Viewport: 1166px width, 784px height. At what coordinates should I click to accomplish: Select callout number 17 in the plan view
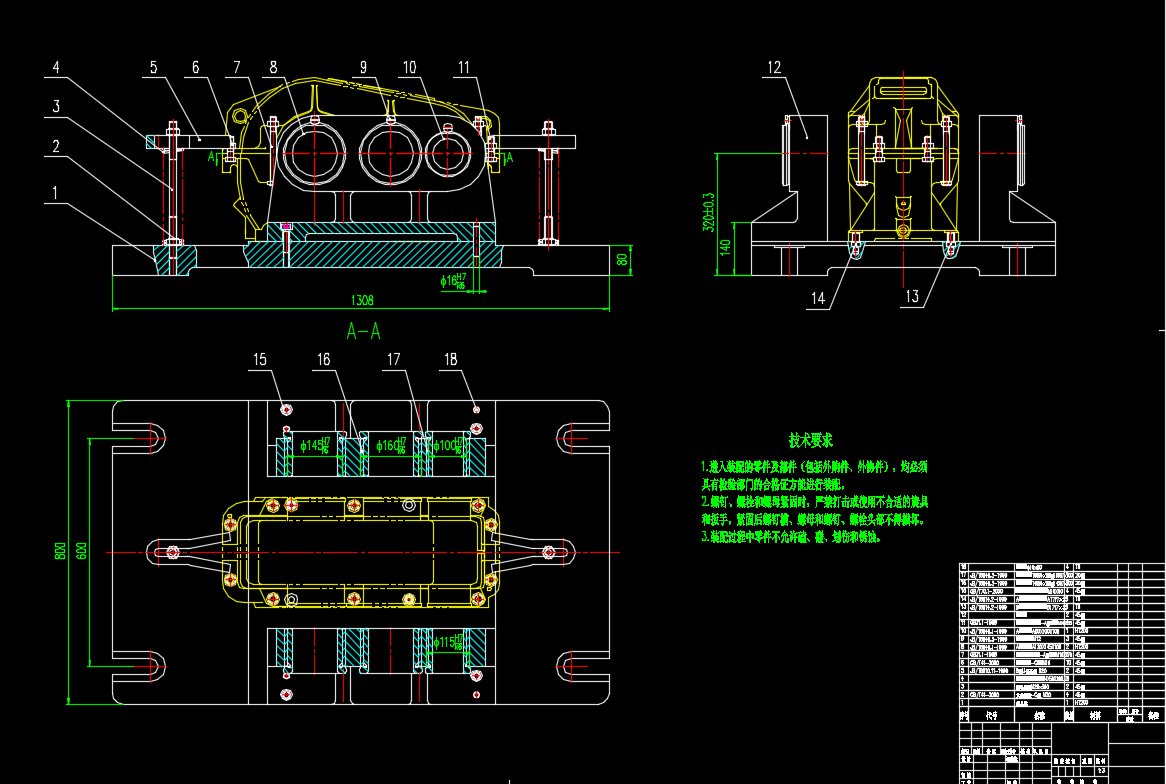[393, 360]
